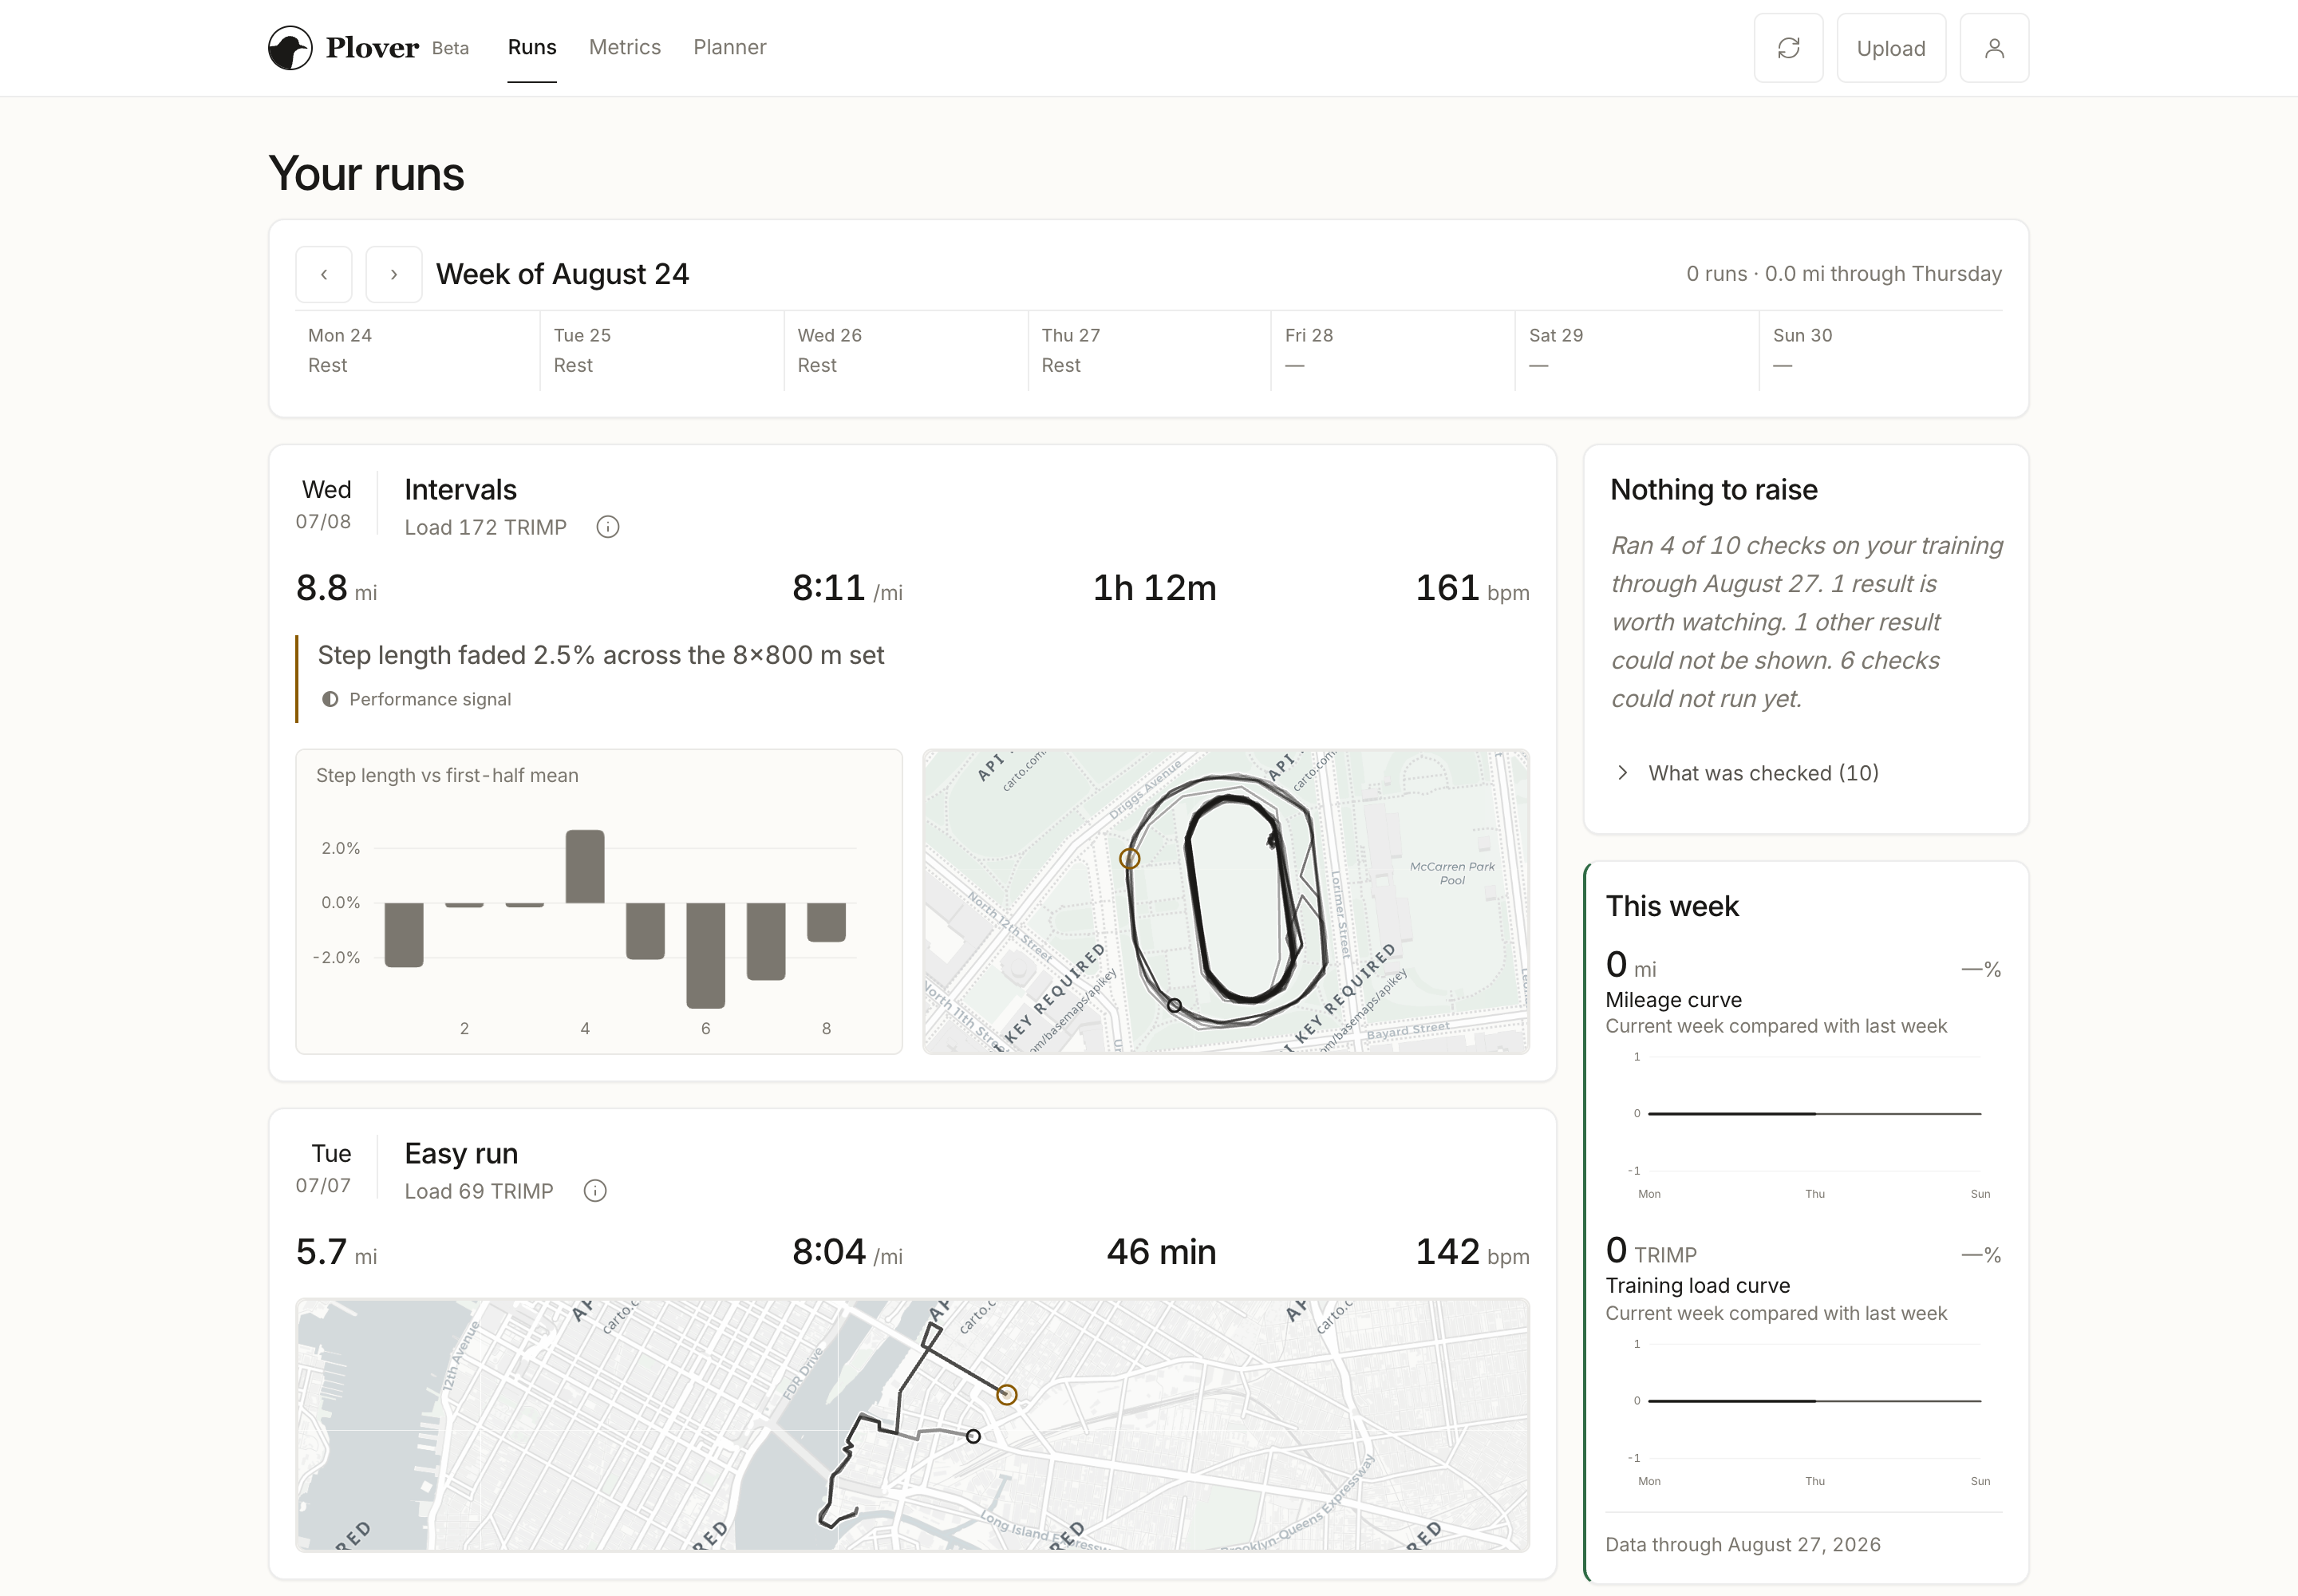
Task: Switch to the Metrics tab
Action: tap(625, 47)
